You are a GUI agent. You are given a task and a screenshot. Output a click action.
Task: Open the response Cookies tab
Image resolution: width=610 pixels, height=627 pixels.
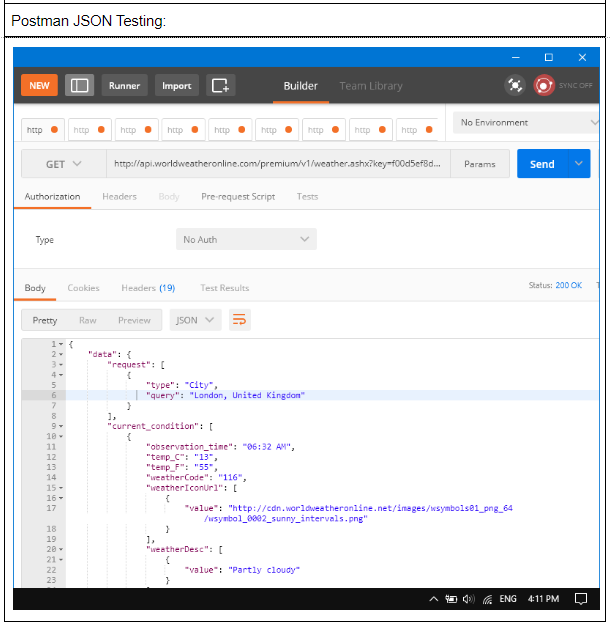pos(83,288)
